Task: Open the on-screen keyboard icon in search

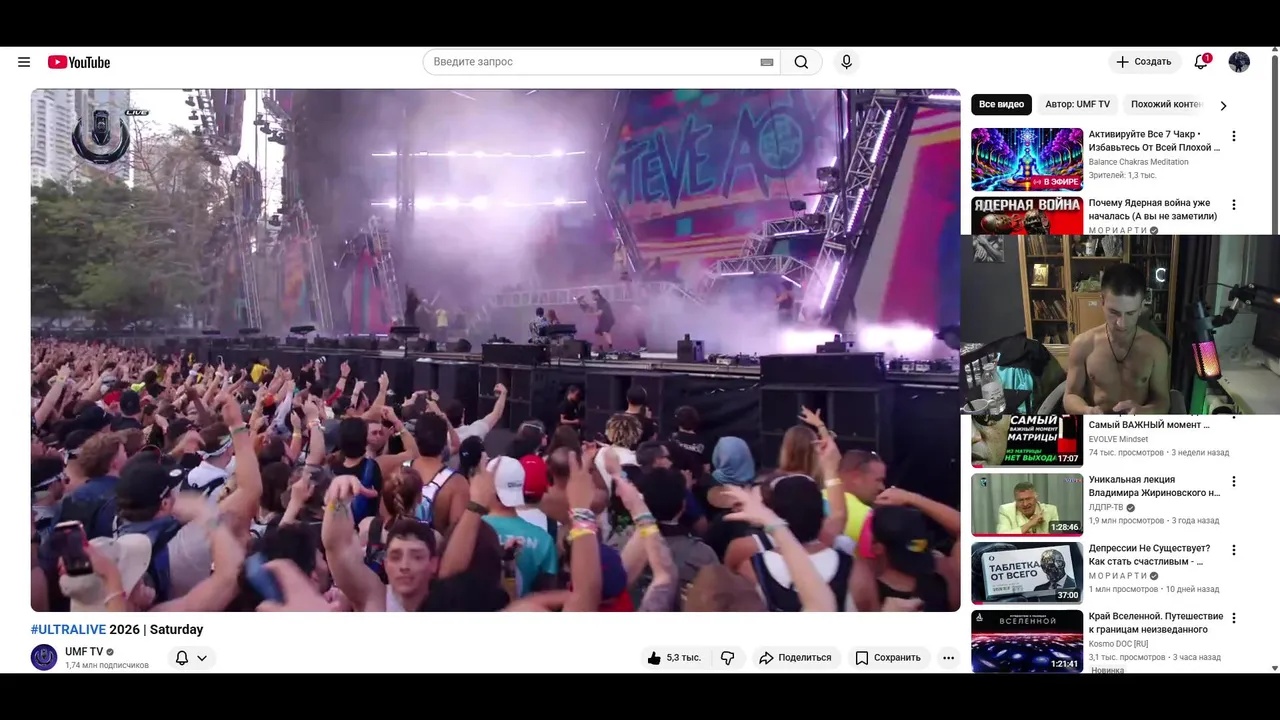Action: click(767, 62)
